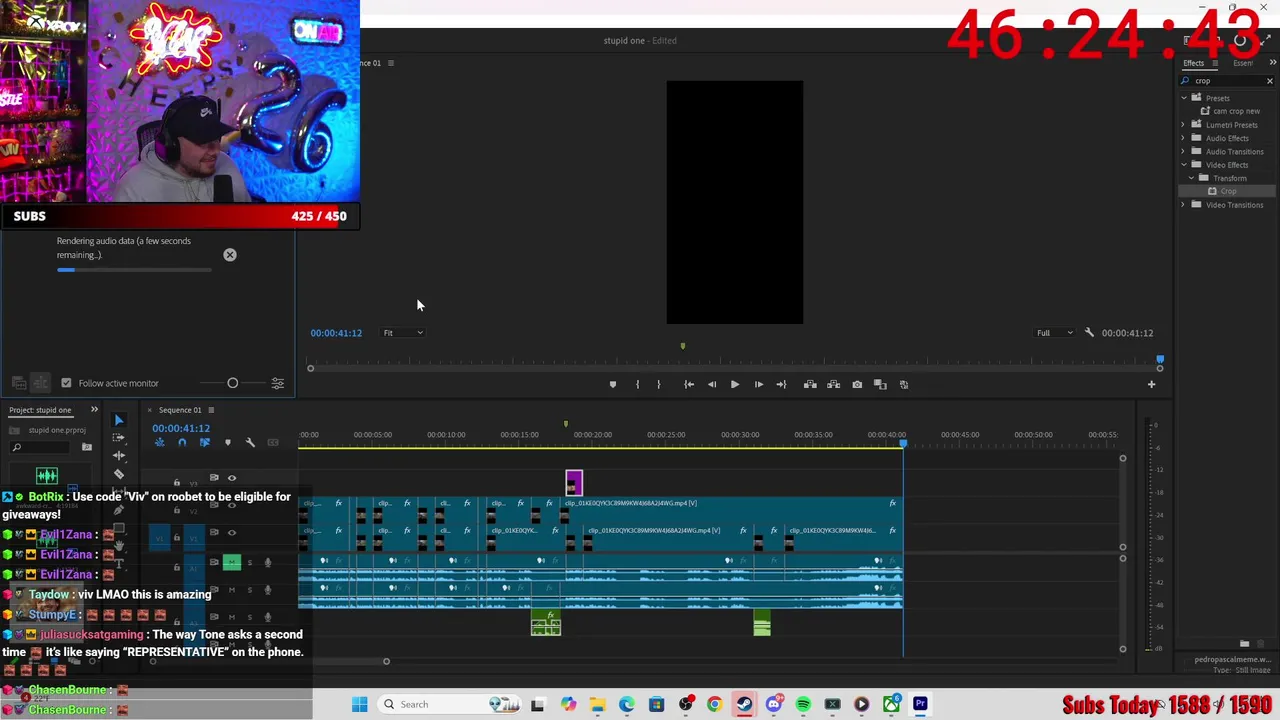This screenshot has width=1280, height=720.
Task: Clear the Effects search field
Action: click(x=1270, y=81)
